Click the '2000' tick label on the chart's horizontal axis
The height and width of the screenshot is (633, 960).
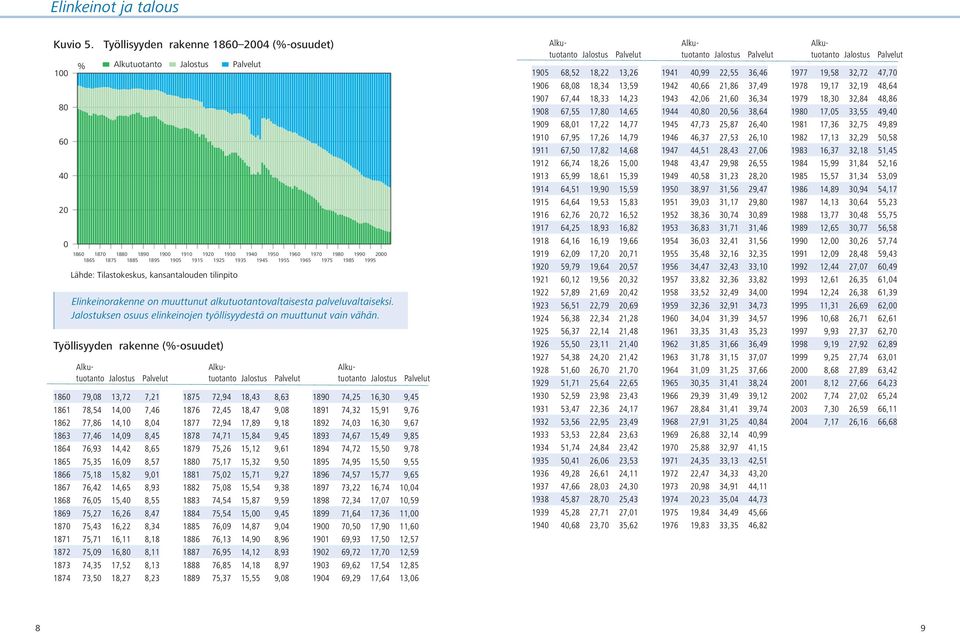381,254
